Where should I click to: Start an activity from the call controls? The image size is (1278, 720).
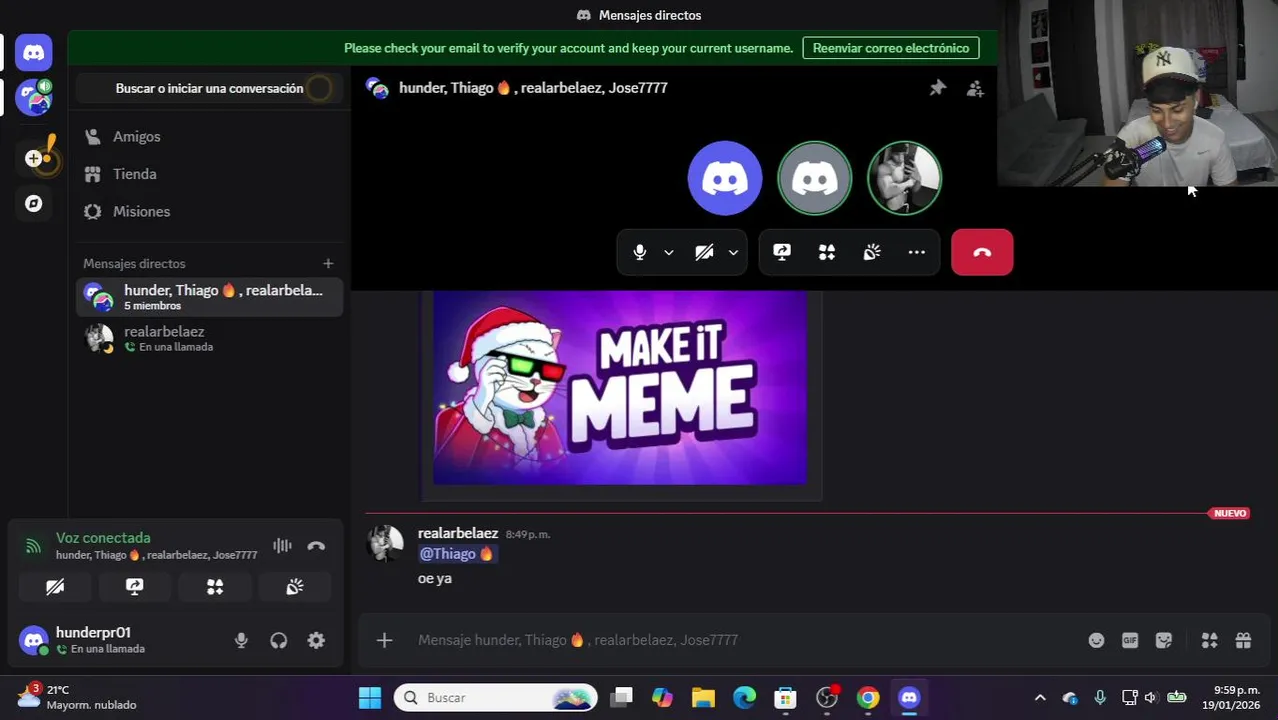827,252
